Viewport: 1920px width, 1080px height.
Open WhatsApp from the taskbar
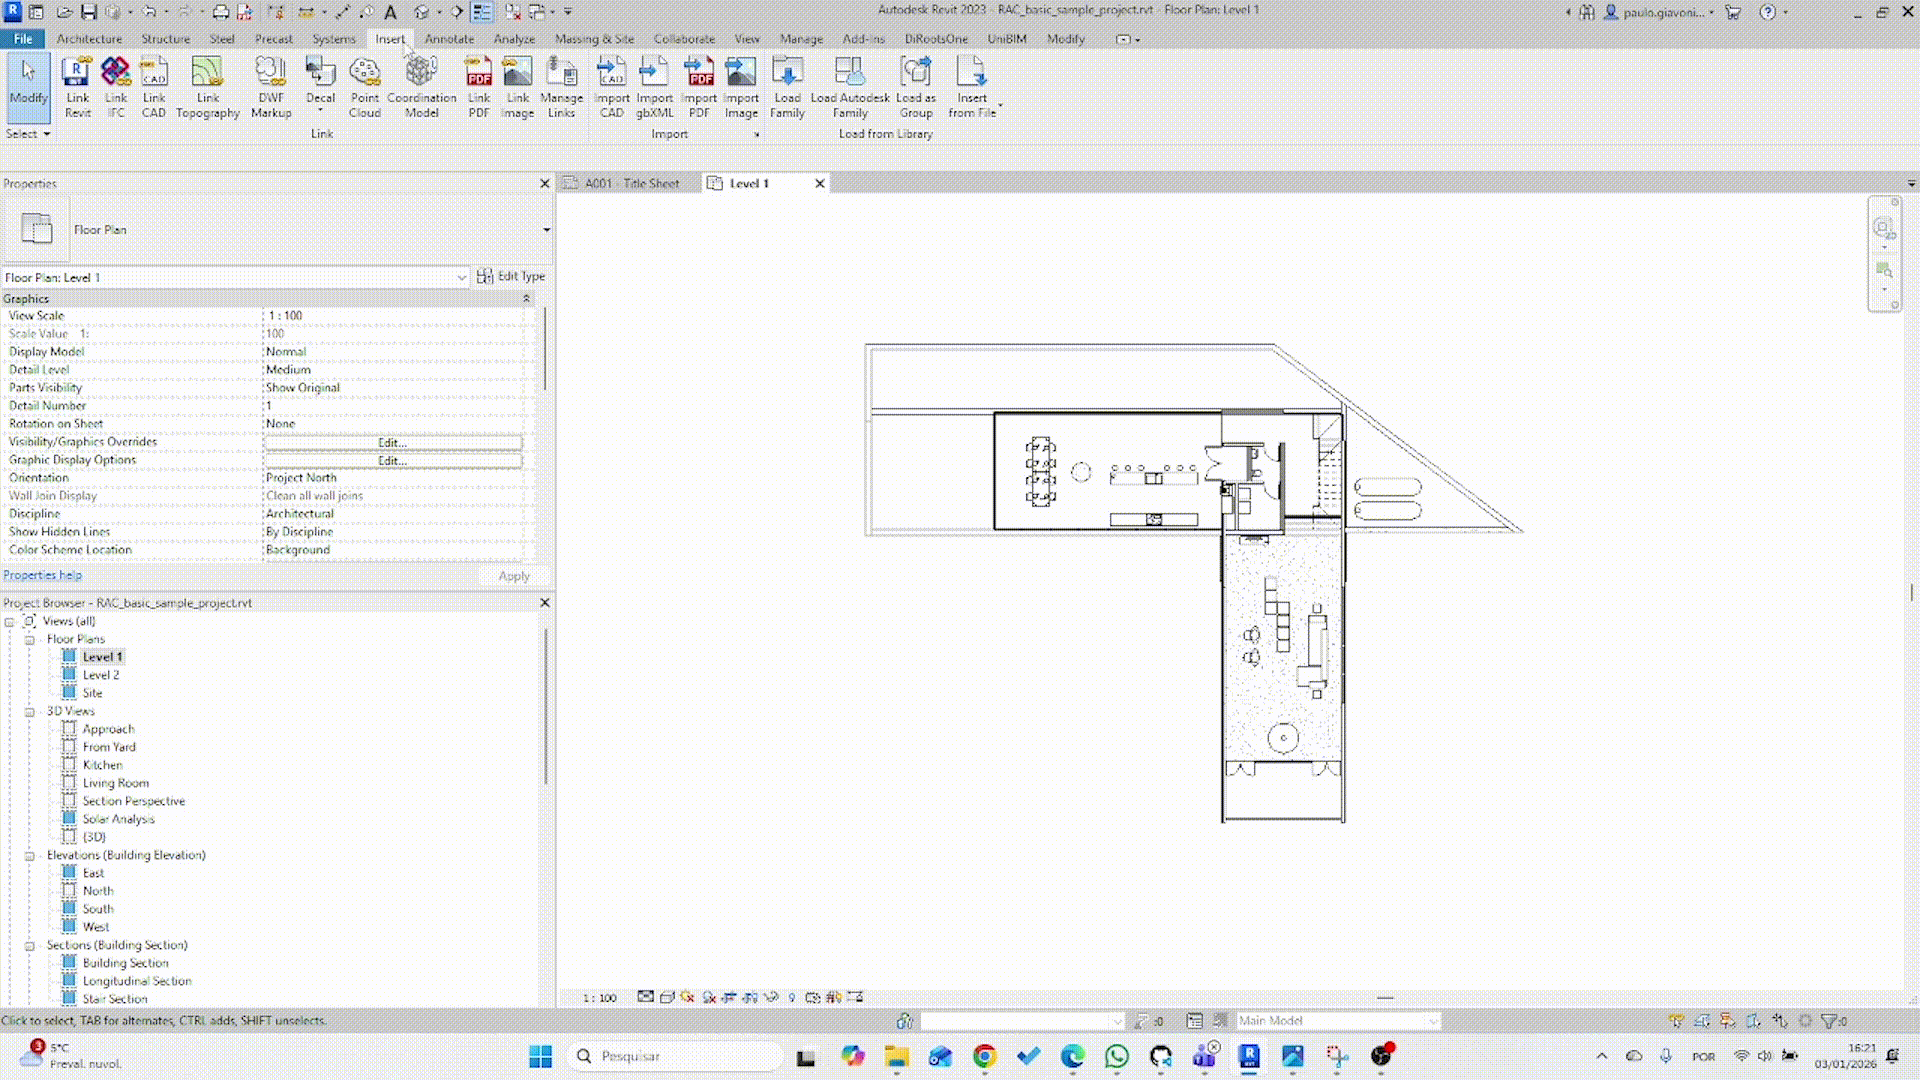coord(1117,1056)
